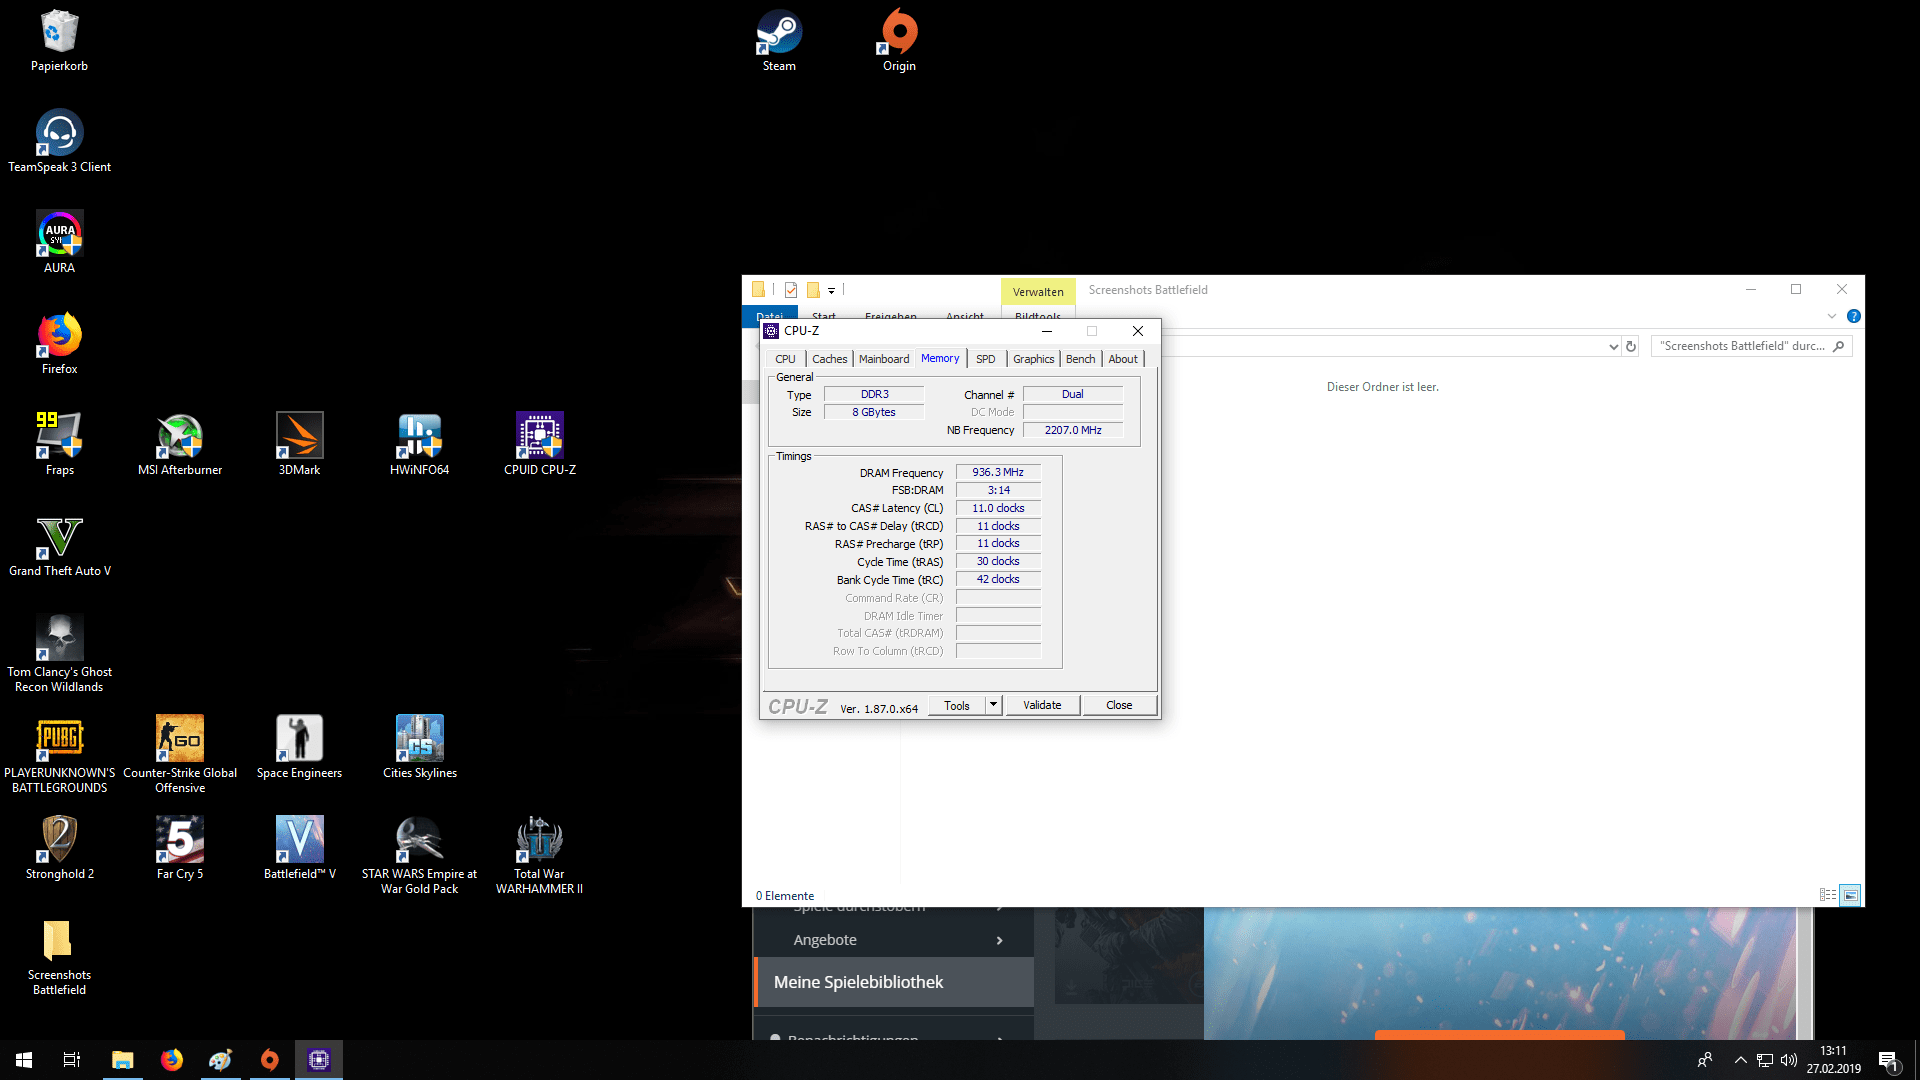The width and height of the screenshot is (1920, 1080).
Task: Launch Firefox from the desktop
Action: [59, 343]
